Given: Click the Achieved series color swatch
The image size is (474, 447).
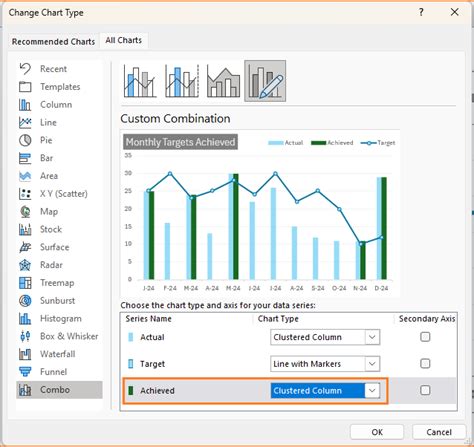Looking at the screenshot, I should click(x=131, y=390).
